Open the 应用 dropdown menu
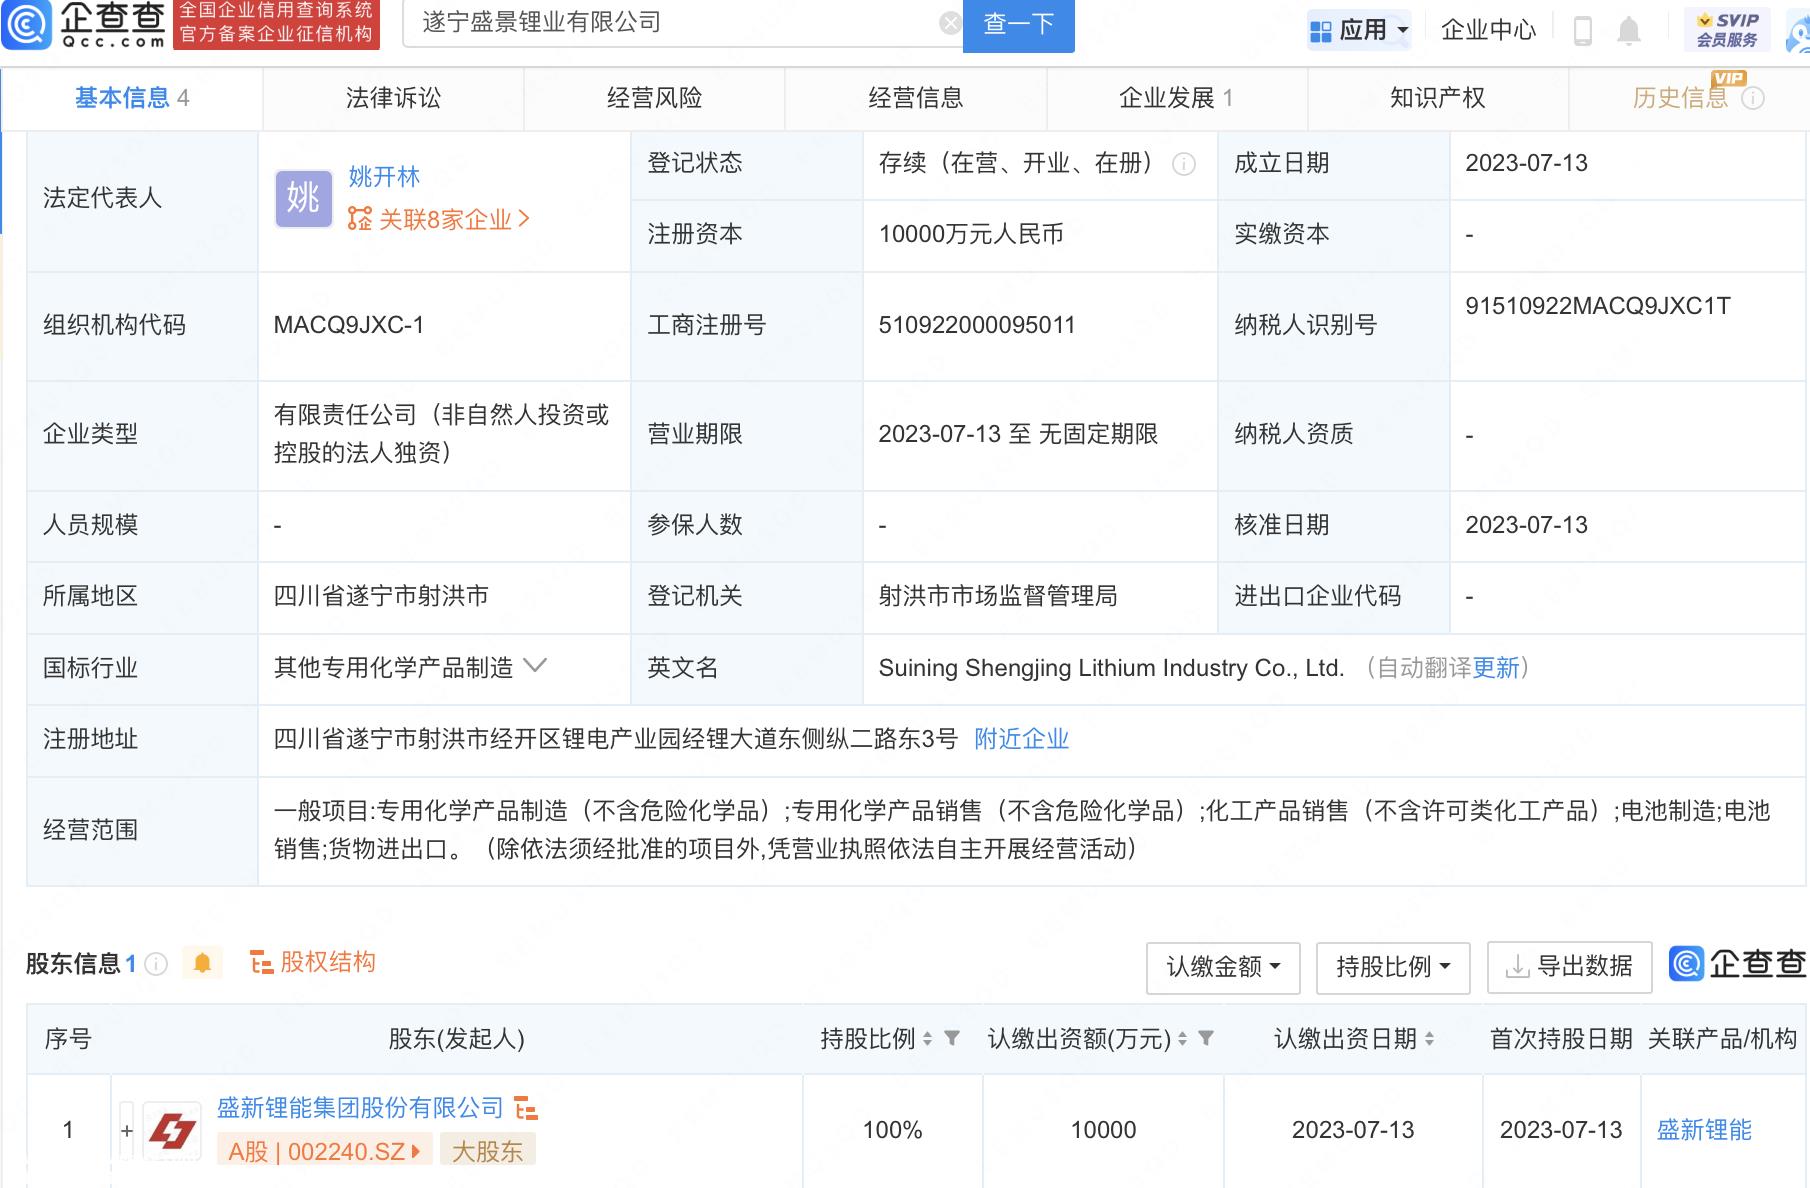Viewport: 1810px width, 1188px height. pos(1359,30)
